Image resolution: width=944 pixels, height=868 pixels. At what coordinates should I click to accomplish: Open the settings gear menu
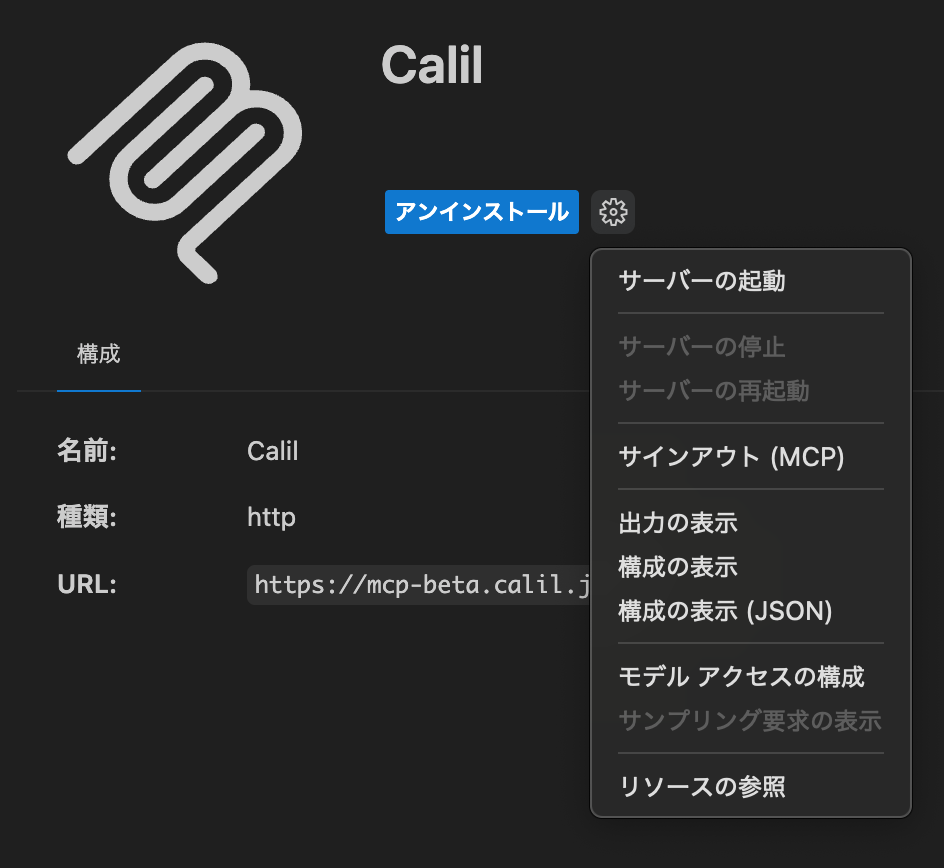click(613, 212)
